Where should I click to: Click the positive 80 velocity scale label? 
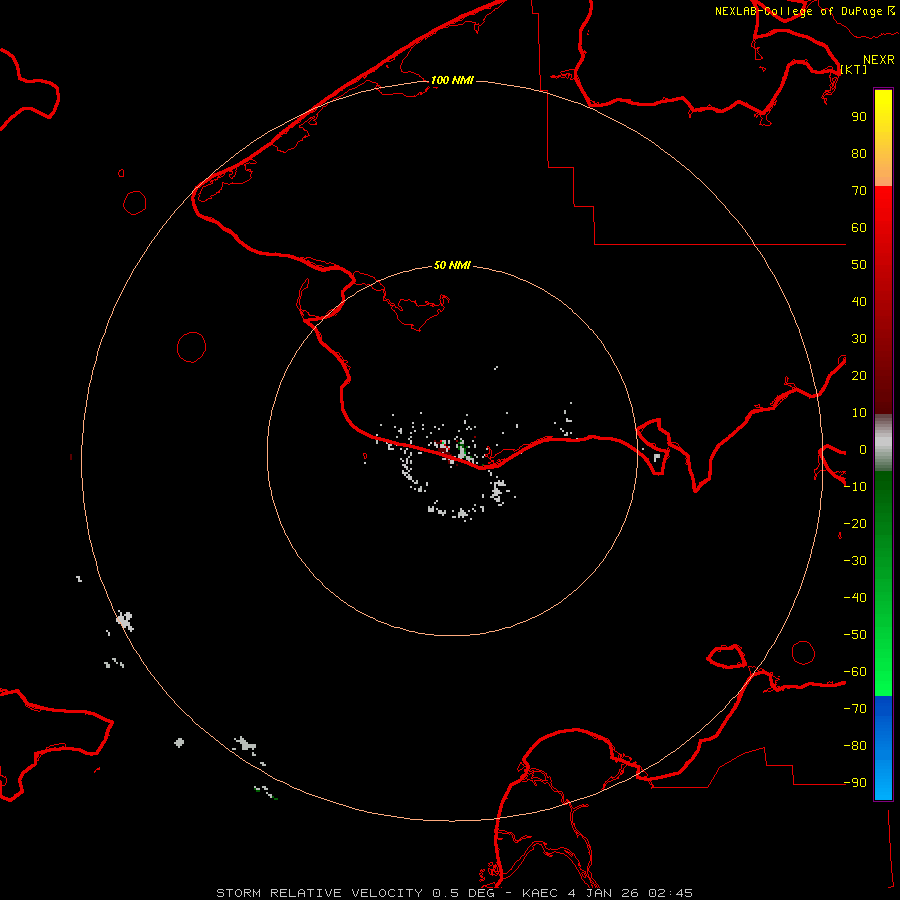[859, 154]
